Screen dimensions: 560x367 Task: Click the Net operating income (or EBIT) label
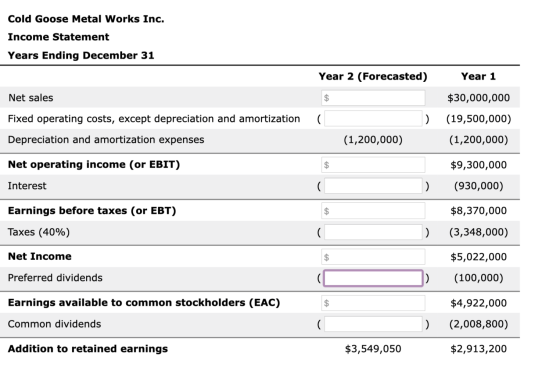(x=94, y=165)
